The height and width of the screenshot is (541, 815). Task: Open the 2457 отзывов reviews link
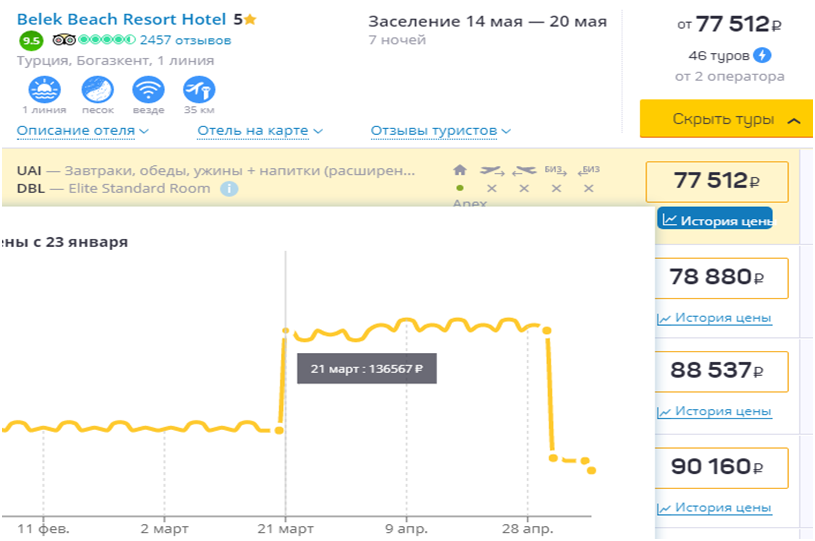[185, 40]
